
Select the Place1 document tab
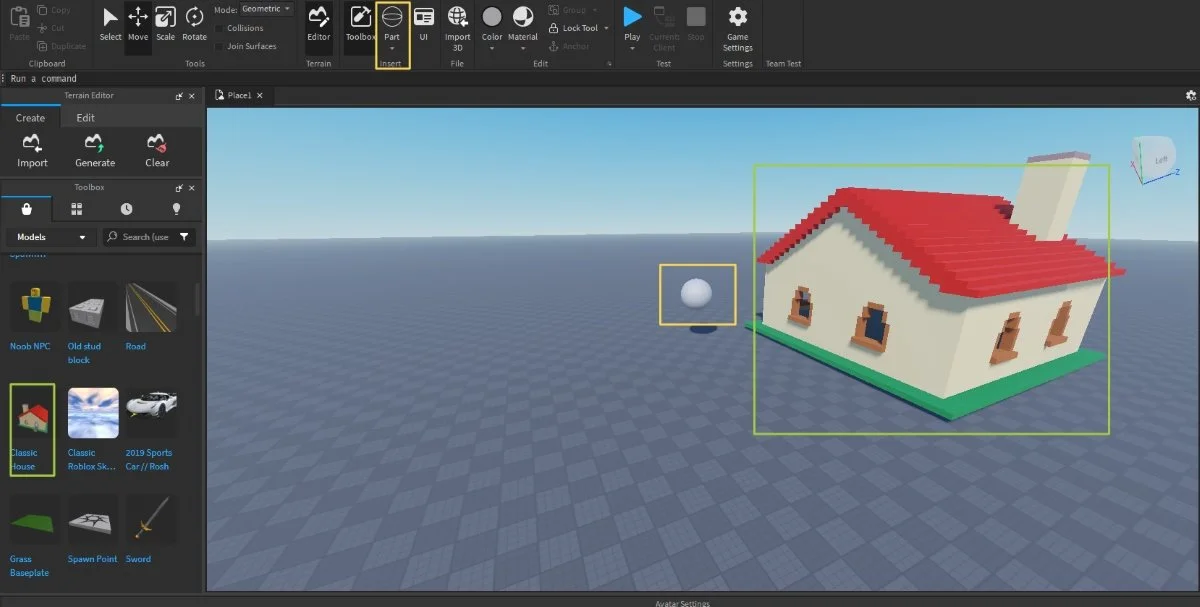238,96
